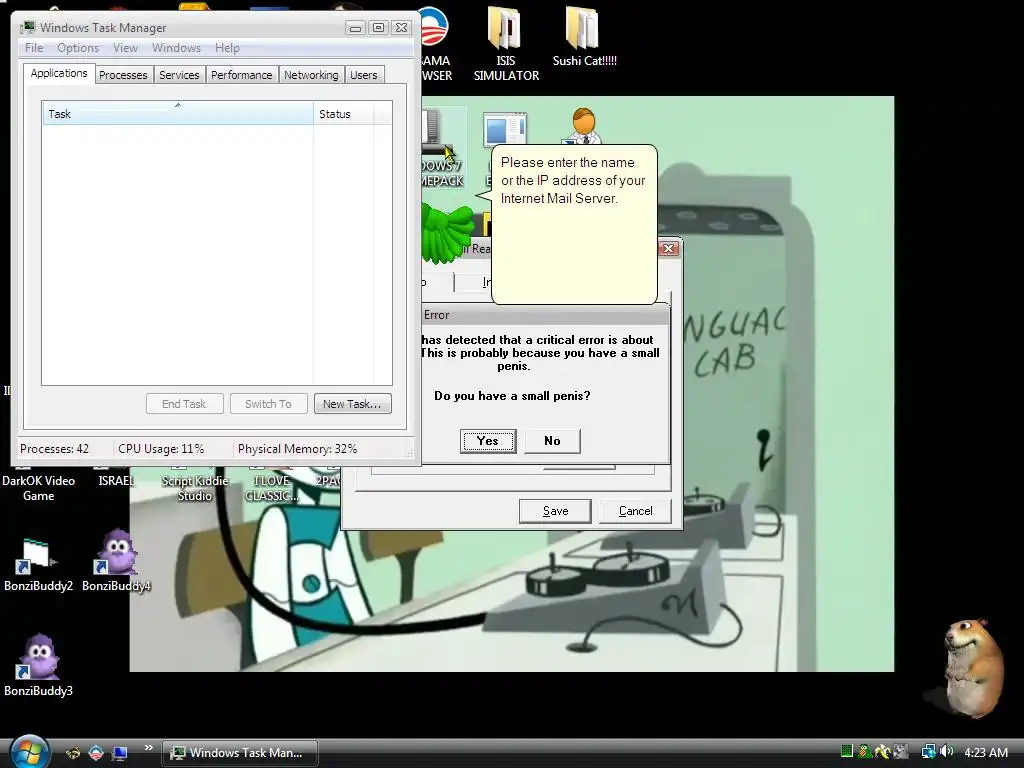Open the File menu in Task Manager
Screen dimensions: 1024x768
(34, 48)
